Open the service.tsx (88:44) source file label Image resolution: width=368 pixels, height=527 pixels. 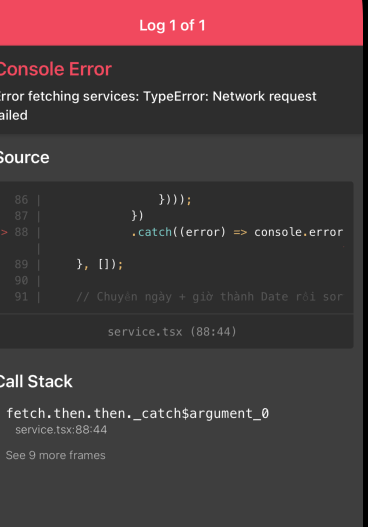tap(172, 332)
